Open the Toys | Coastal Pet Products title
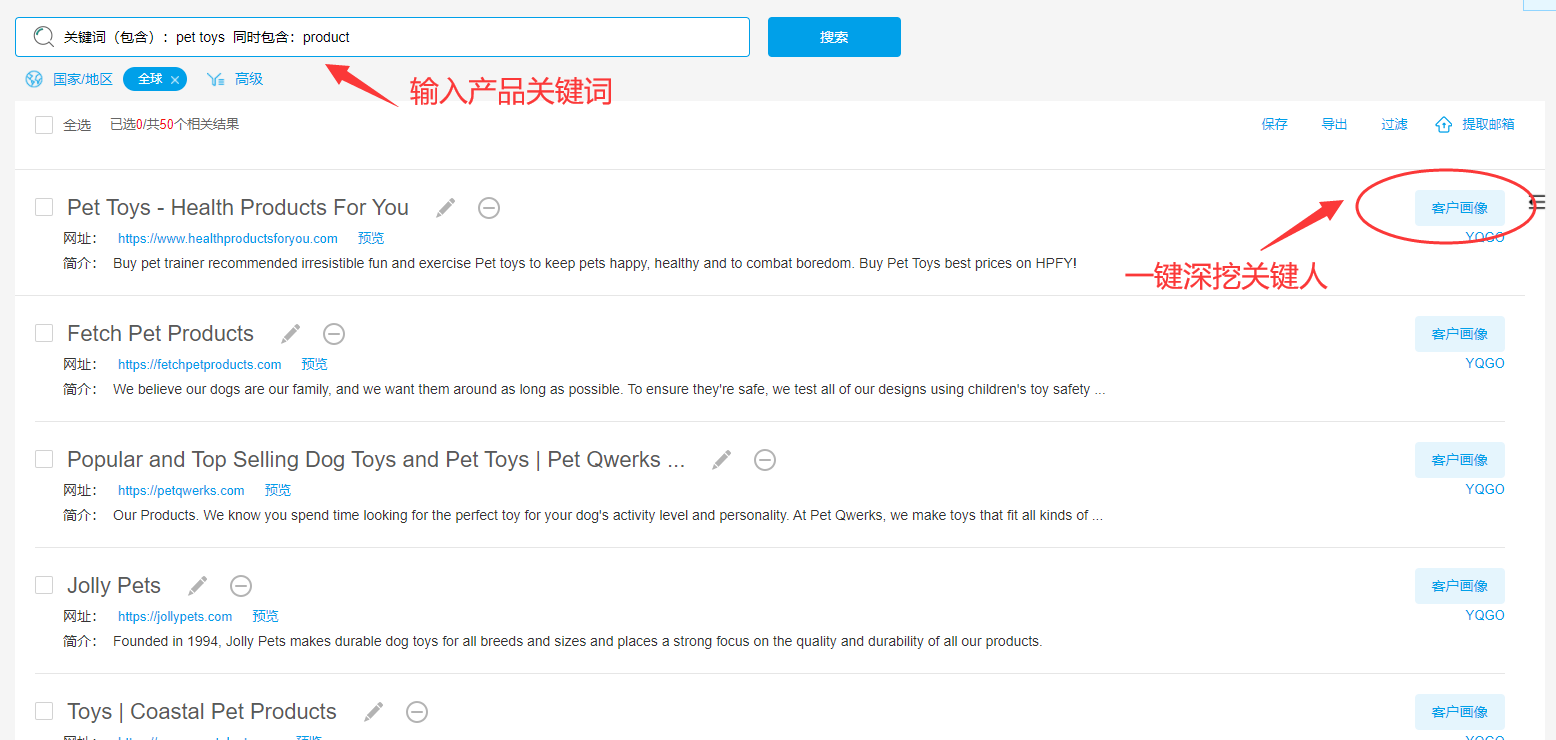The height and width of the screenshot is (740, 1556). pyautogui.click(x=202, y=711)
